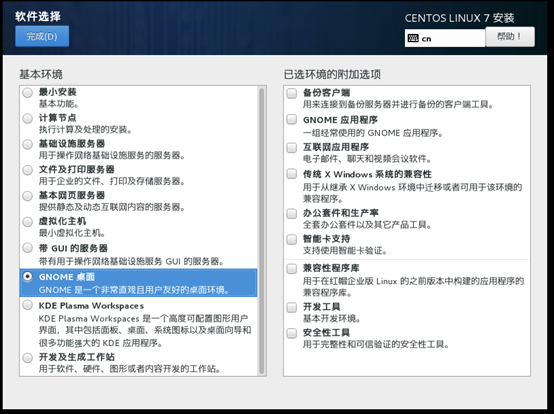554x414 pixels.
Task: Choose 虚拟化主机 radio button
Action: [28, 222]
